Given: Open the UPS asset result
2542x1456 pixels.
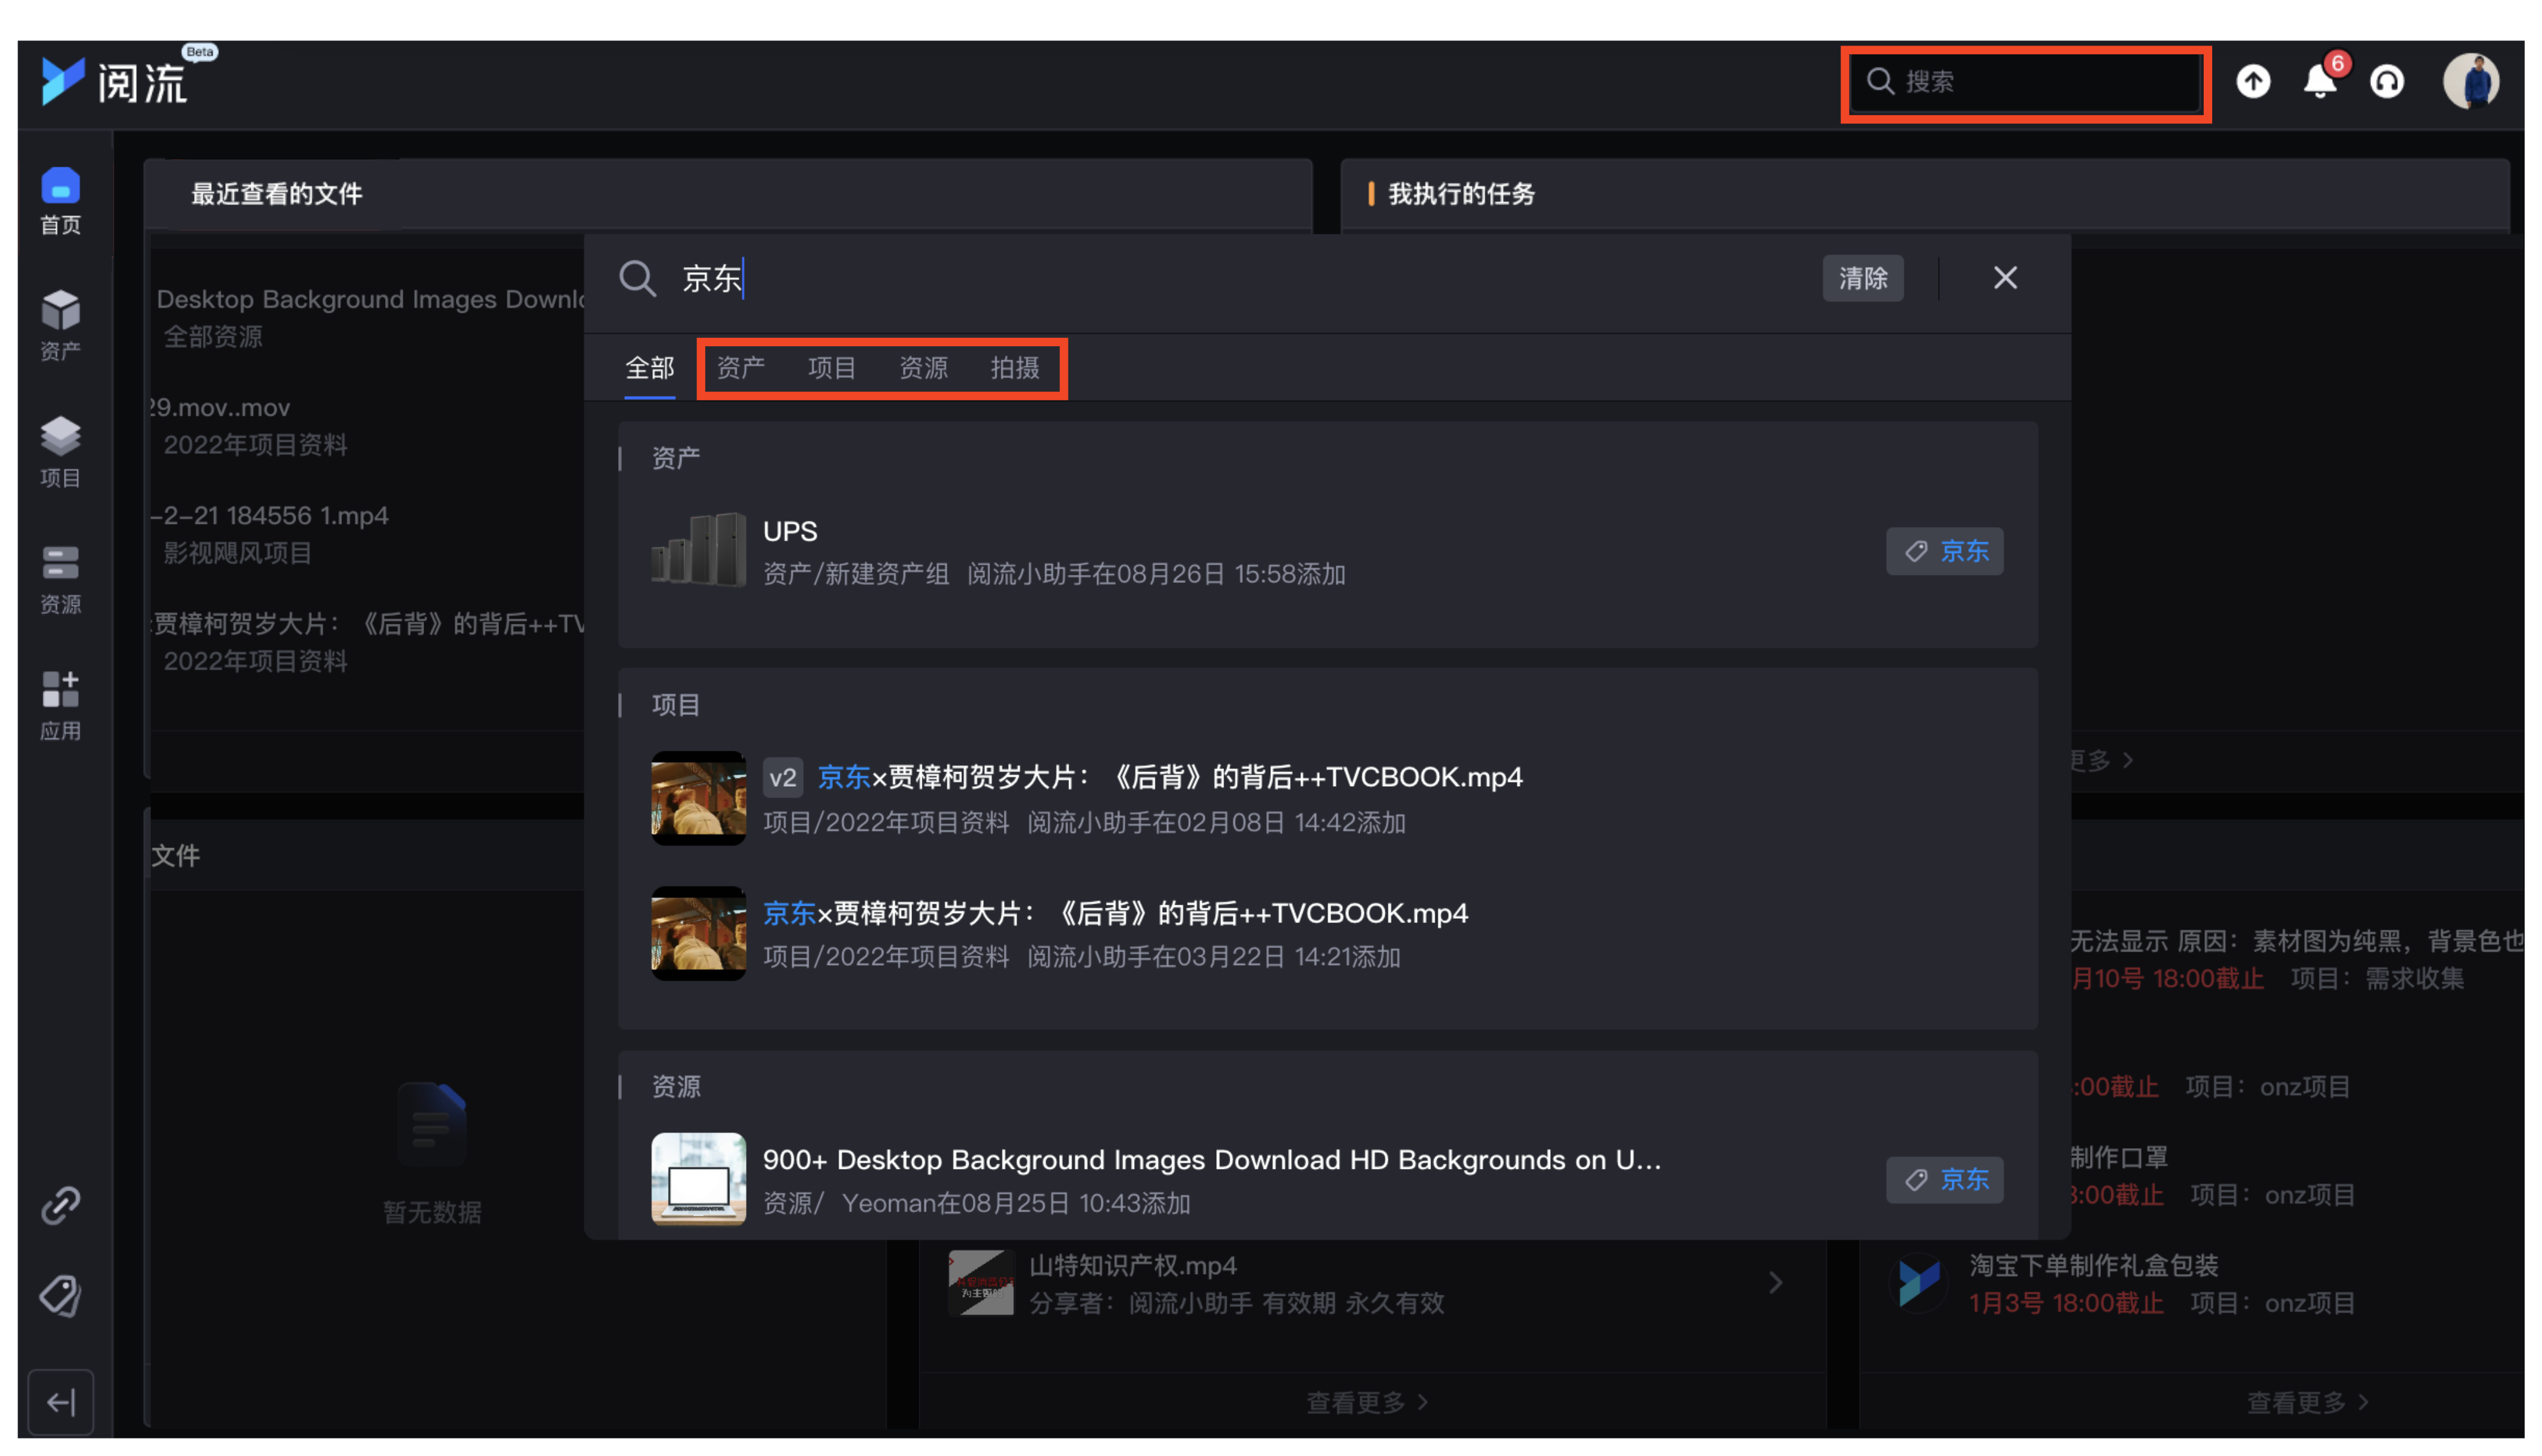Looking at the screenshot, I should pyautogui.click(x=1327, y=551).
